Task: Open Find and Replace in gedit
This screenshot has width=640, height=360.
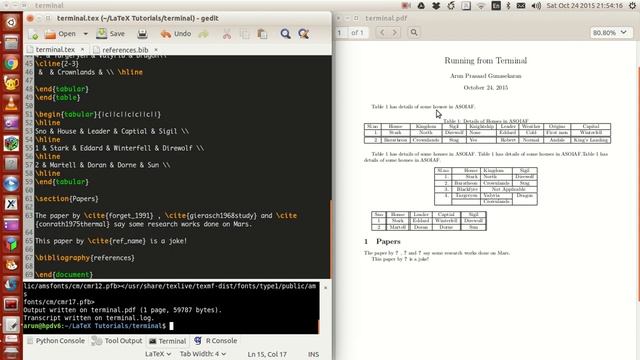Action: pos(303,34)
